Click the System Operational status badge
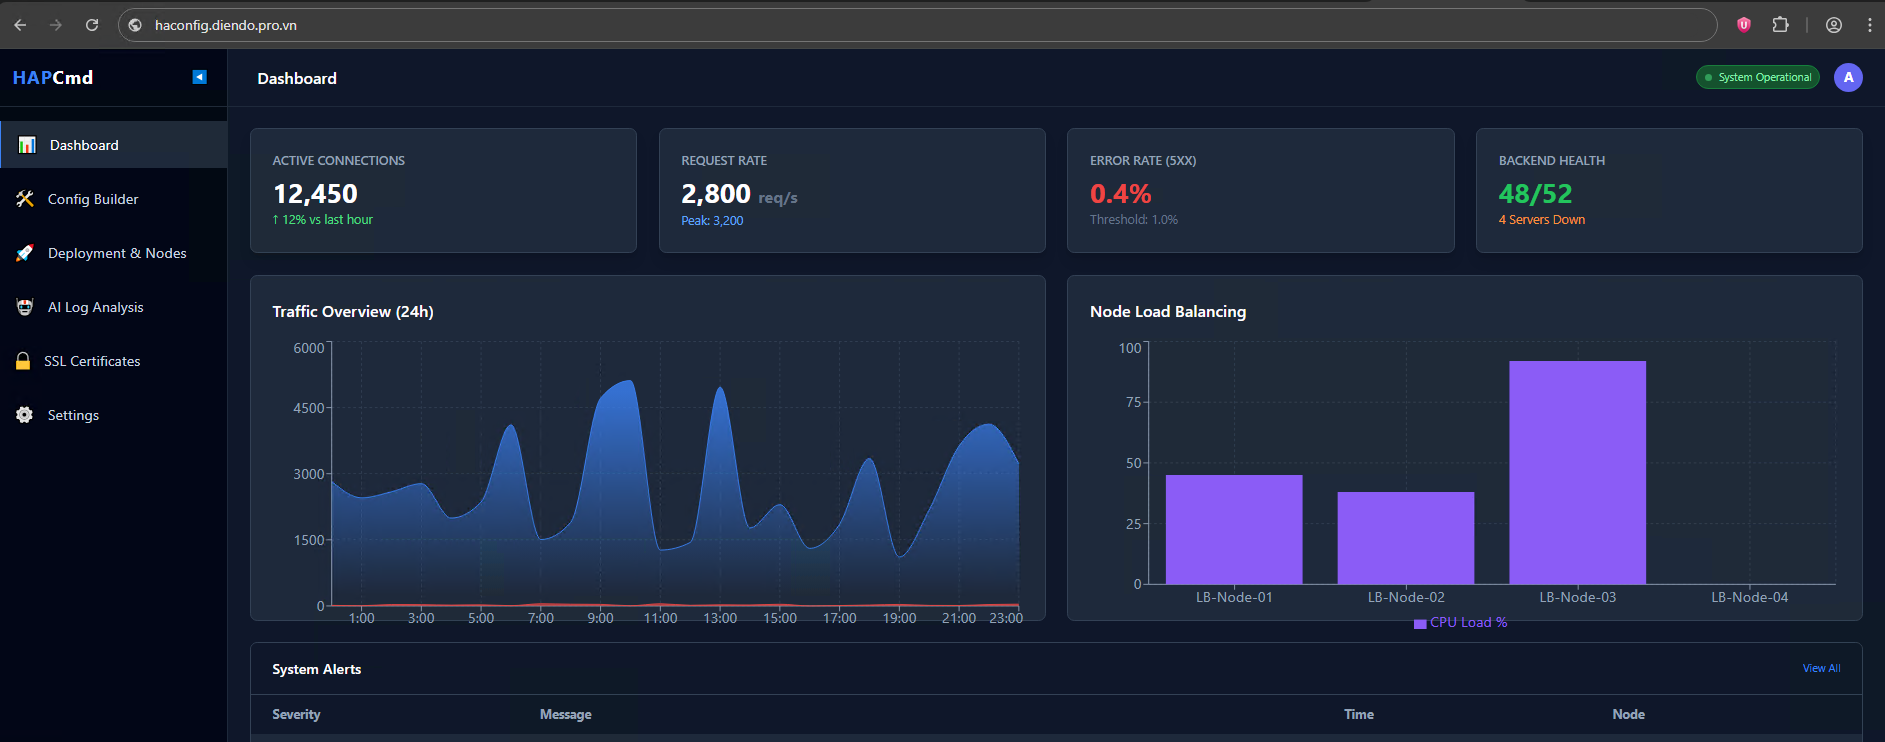This screenshot has width=1885, height=742. (x=1757, y=77)
